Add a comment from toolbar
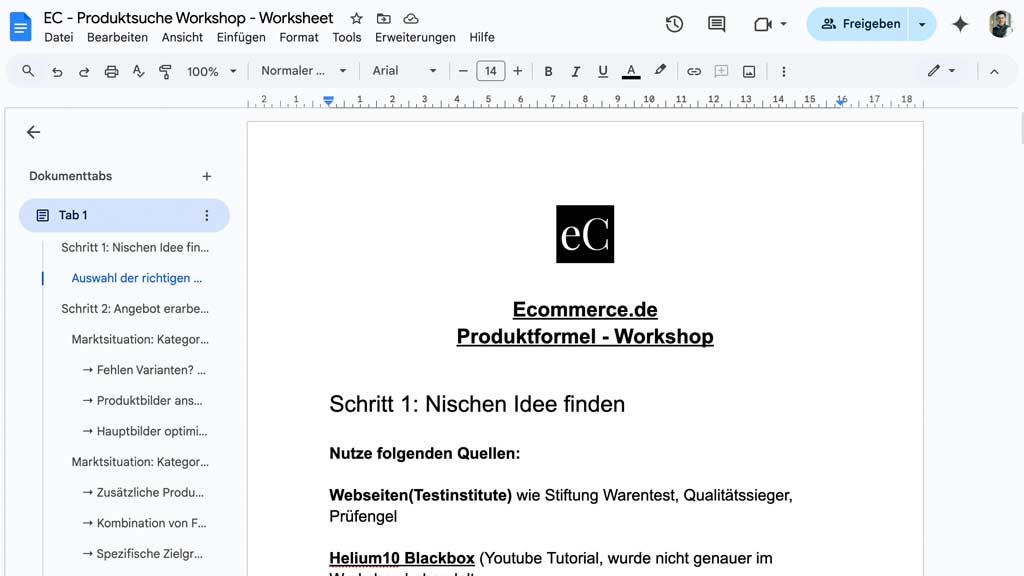1024x576 pixels. click(x=721, y=71)
